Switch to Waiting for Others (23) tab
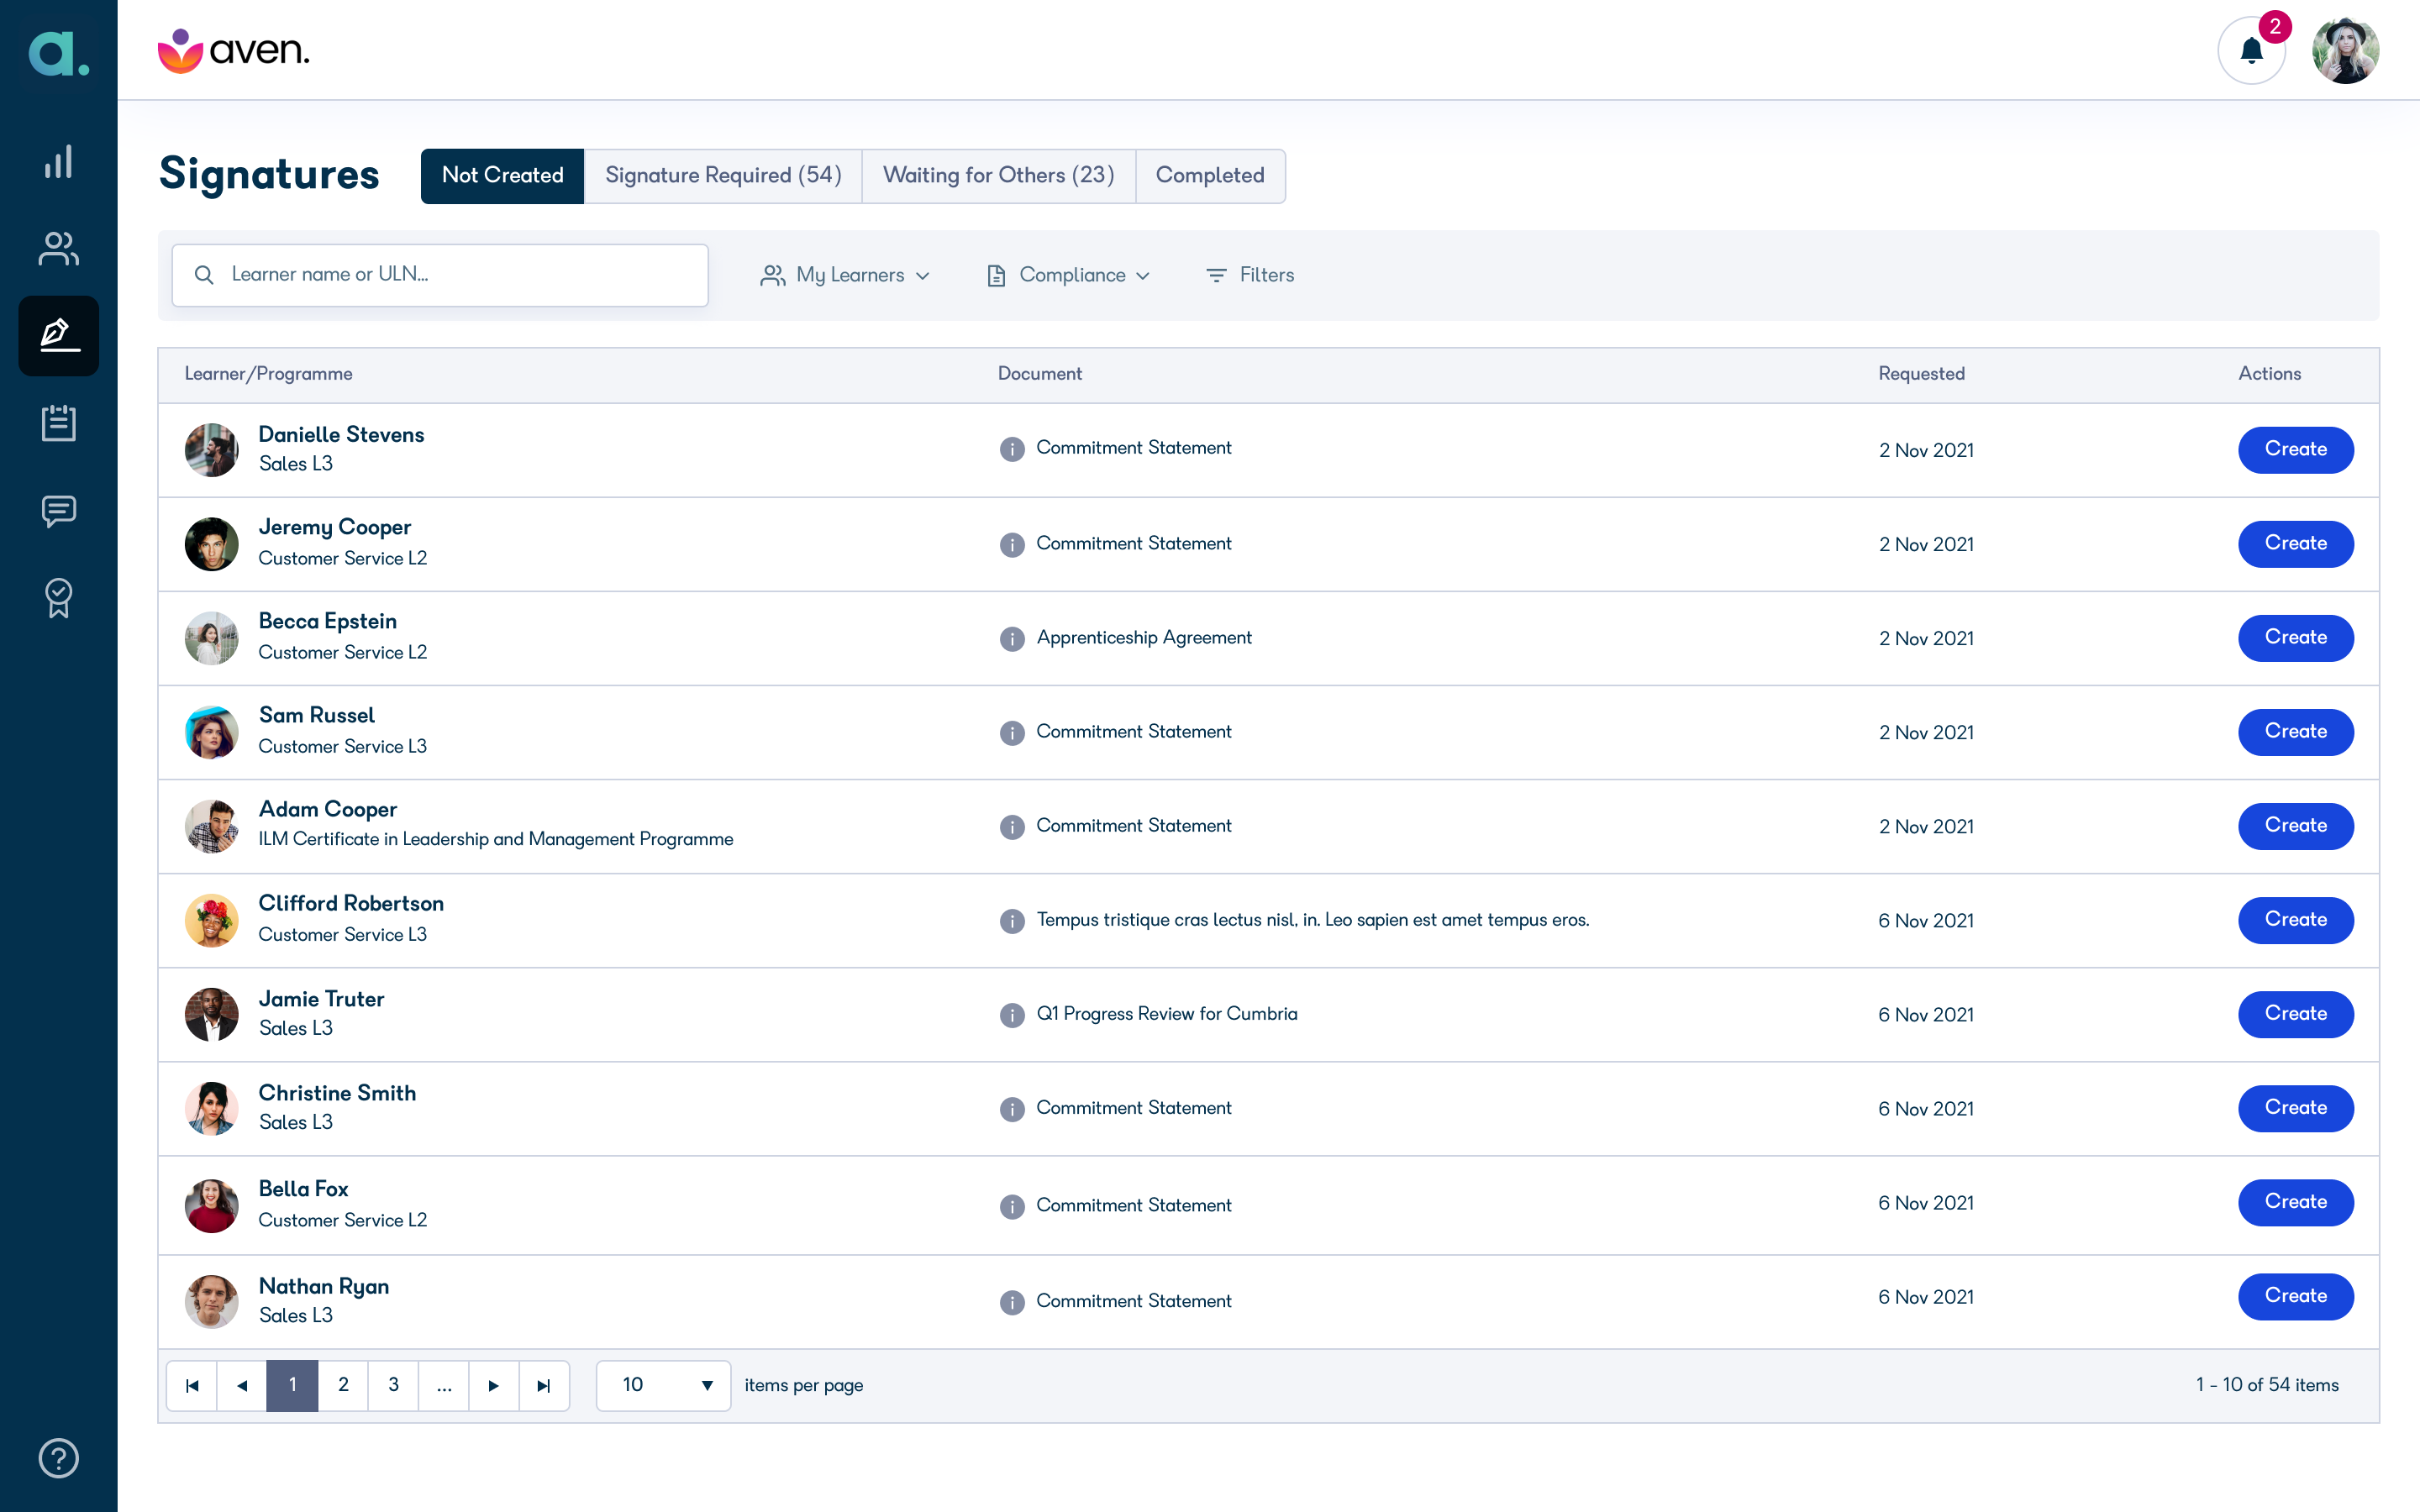 click(x=998, y=176)
